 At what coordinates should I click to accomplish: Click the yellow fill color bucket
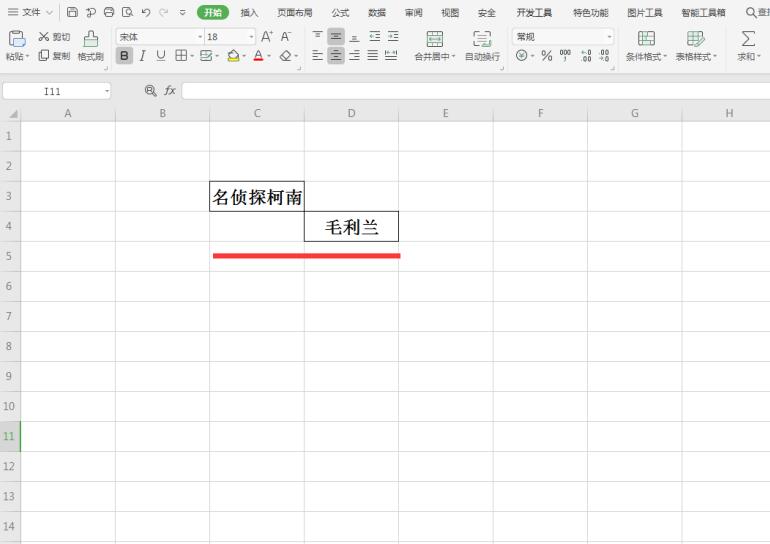[233, 56]
